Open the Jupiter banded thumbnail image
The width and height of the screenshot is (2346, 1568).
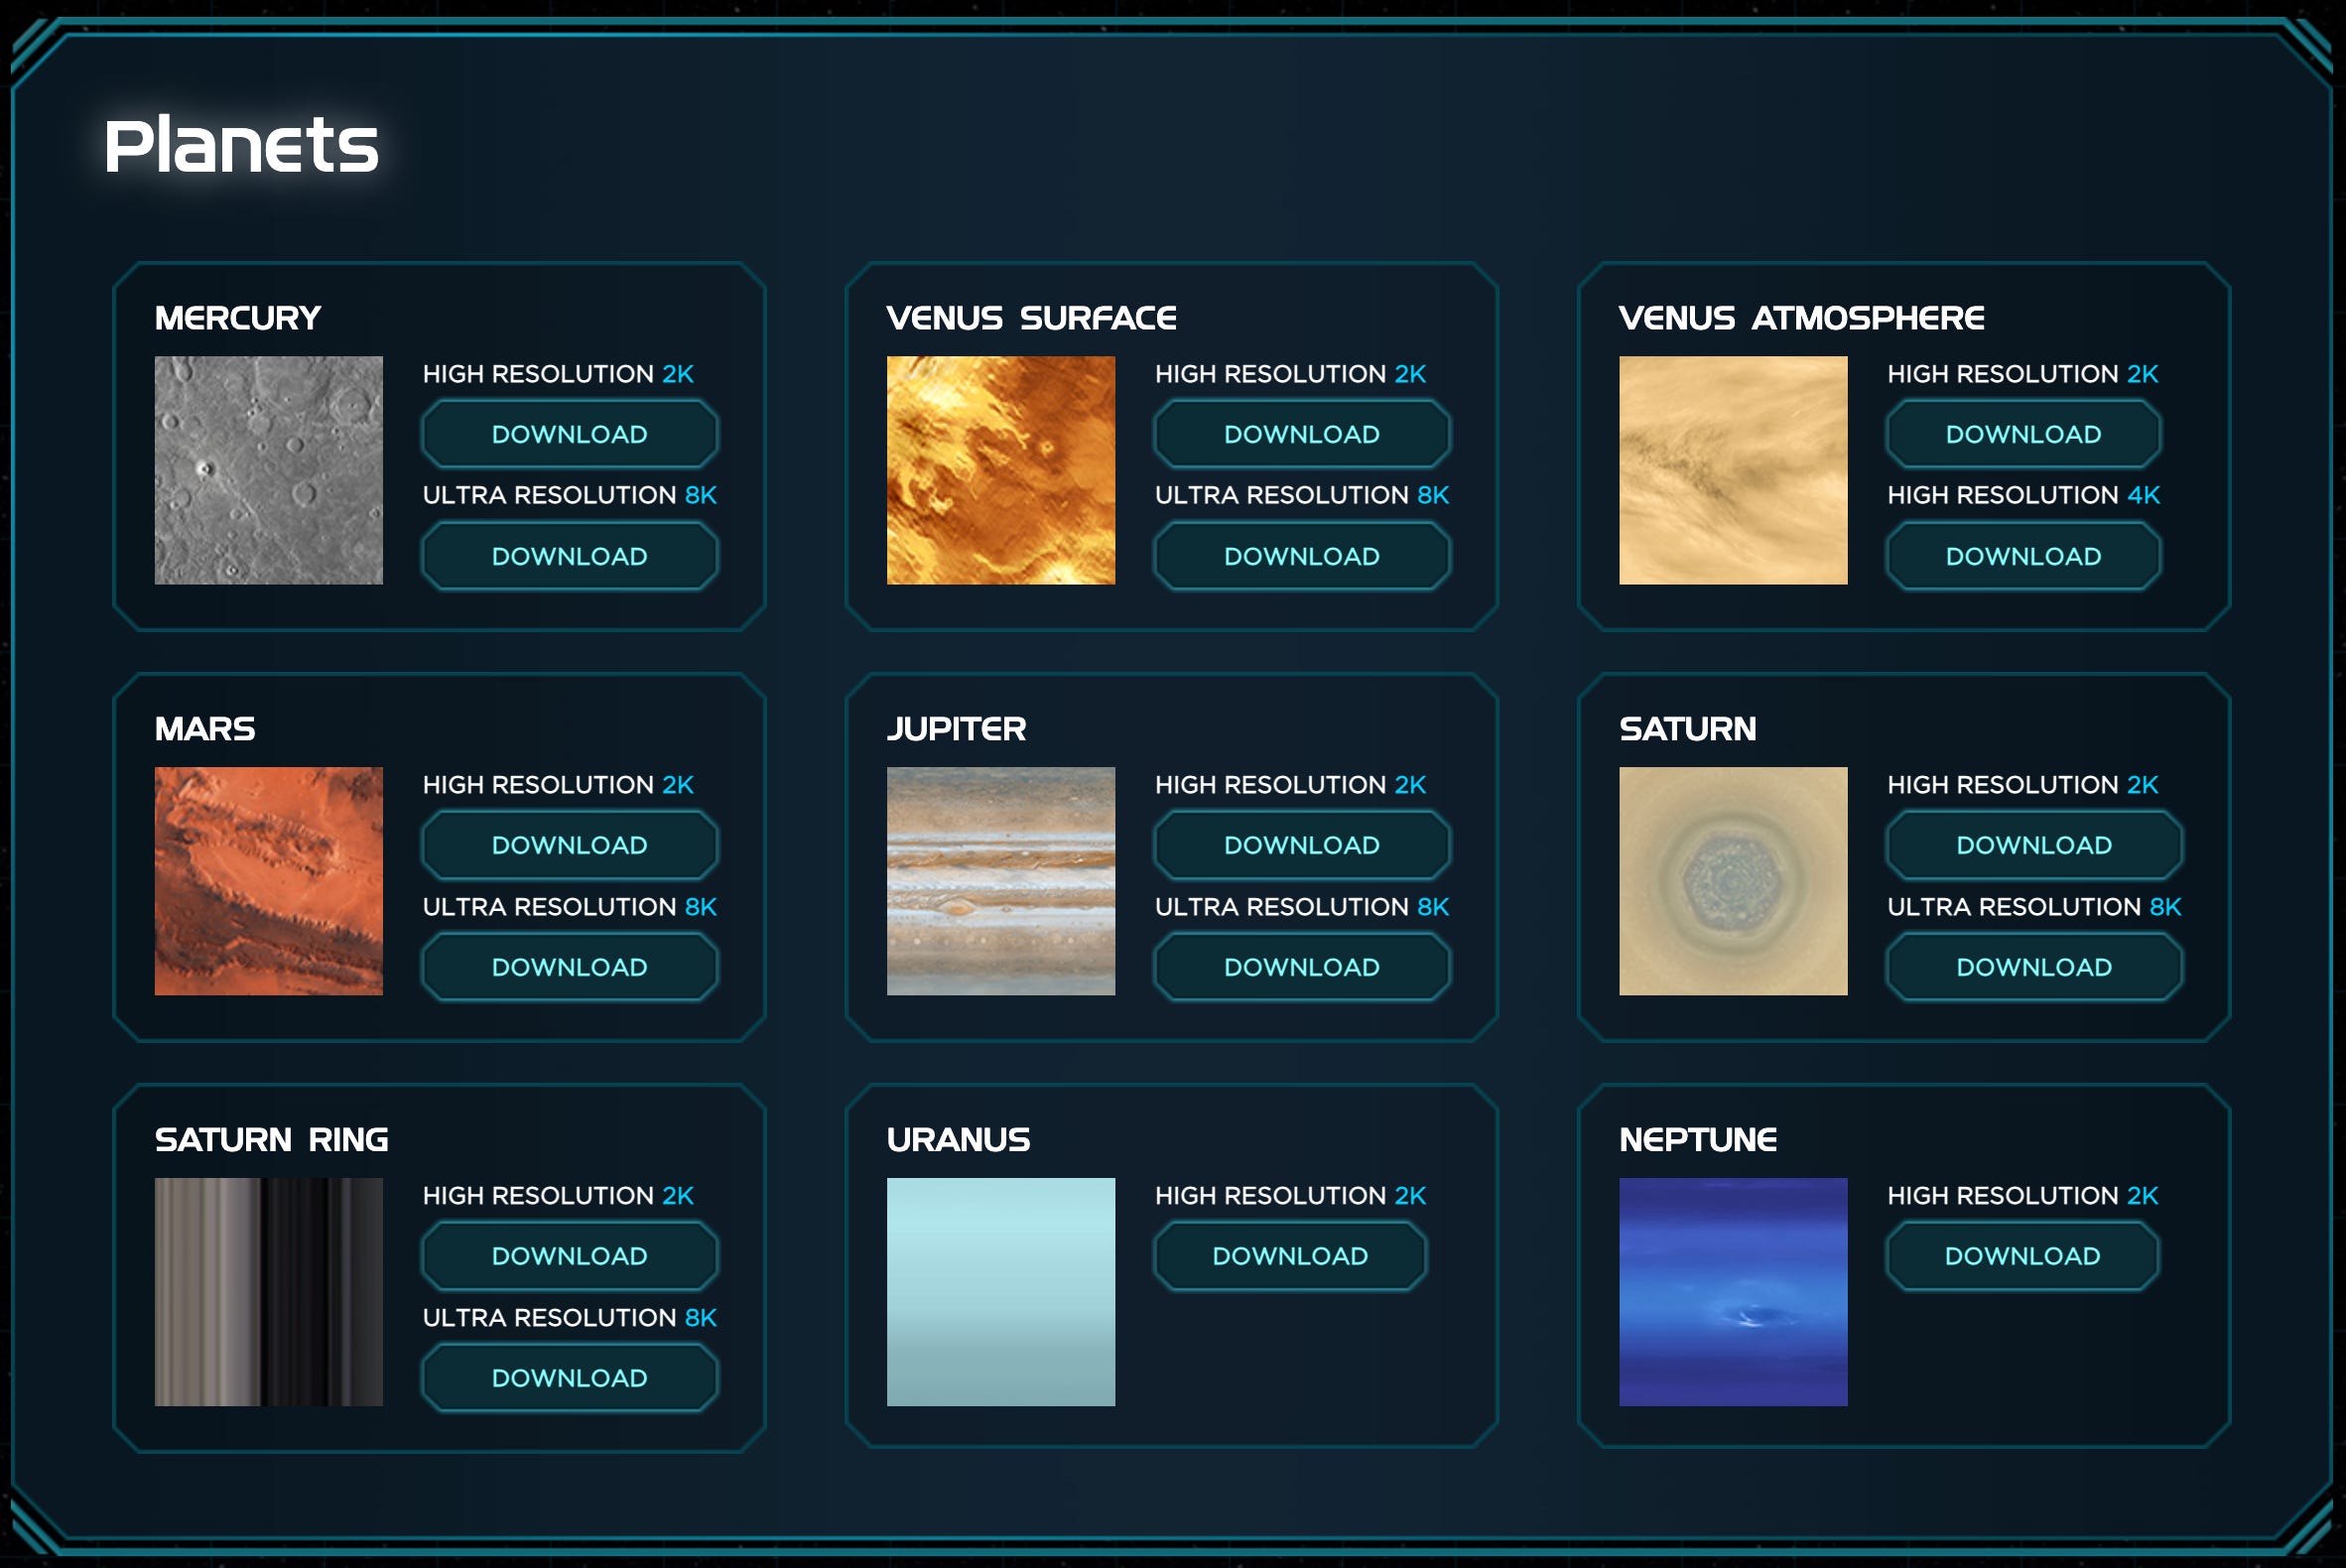[x=1000, y=881]
